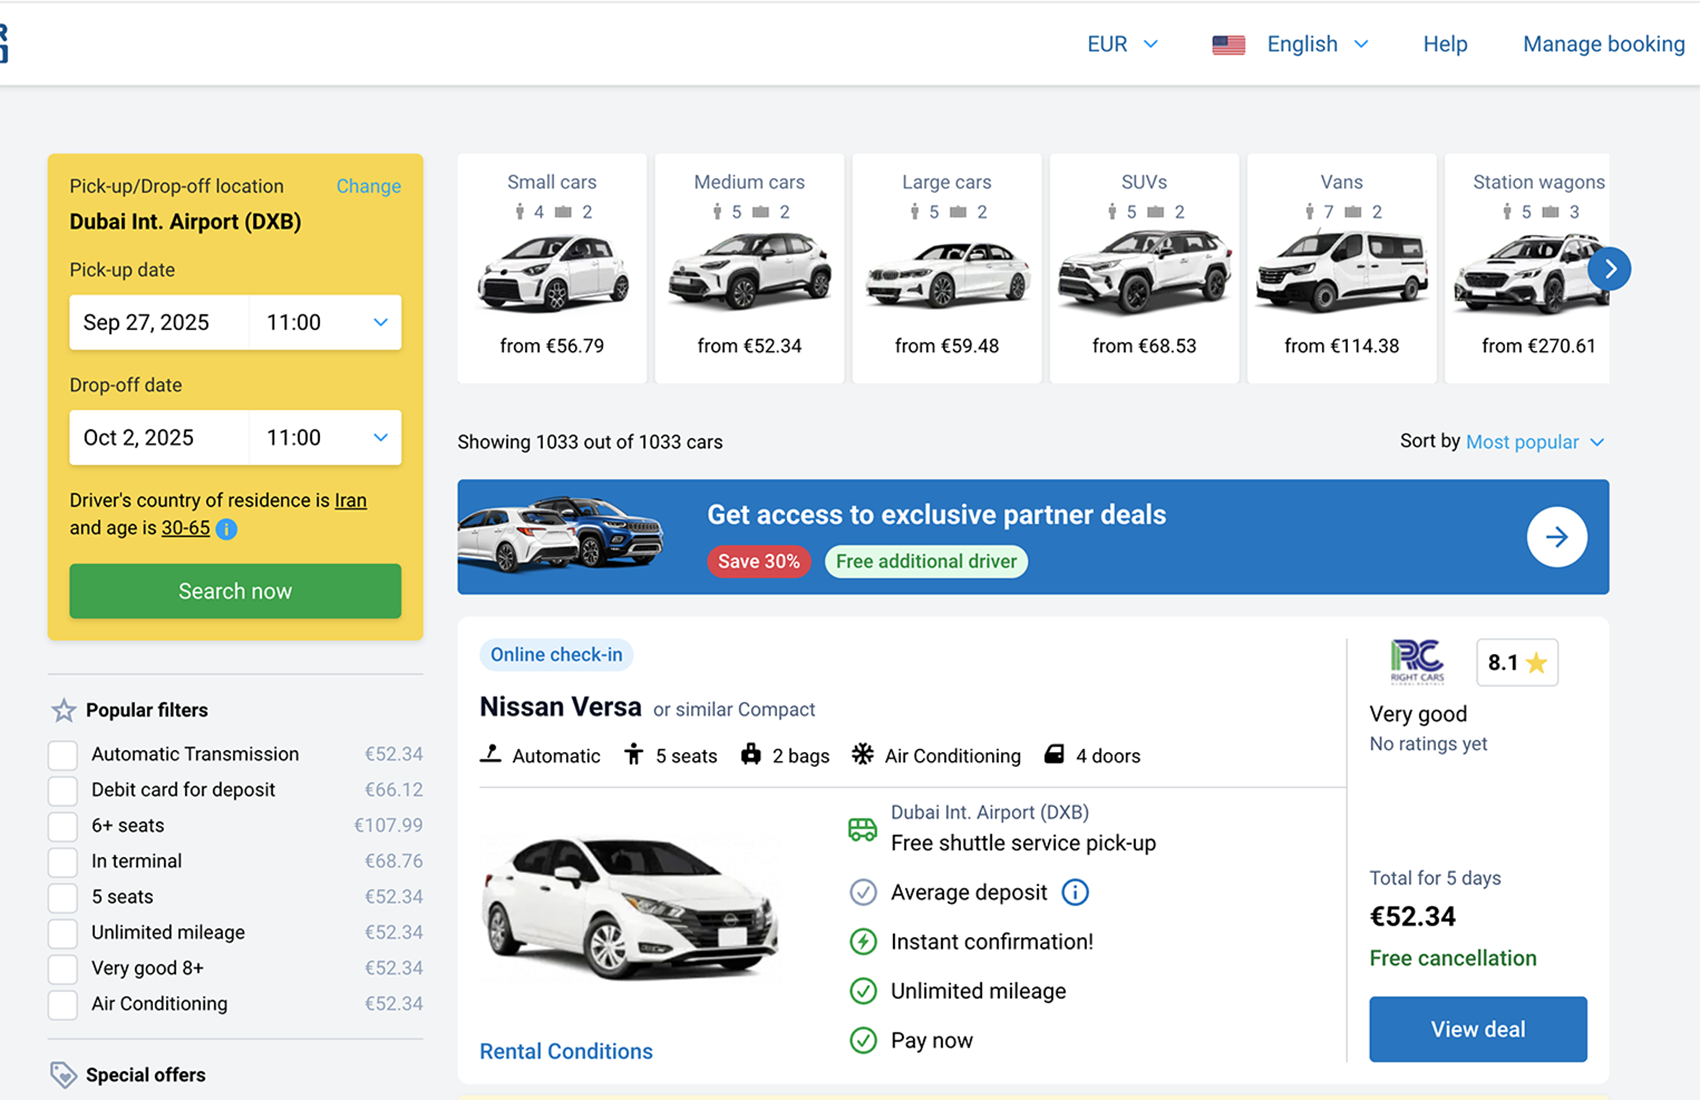Enable the Automatic Transmission filter
This screenshot has height=1100, width=1700.
tap(63, 755)
